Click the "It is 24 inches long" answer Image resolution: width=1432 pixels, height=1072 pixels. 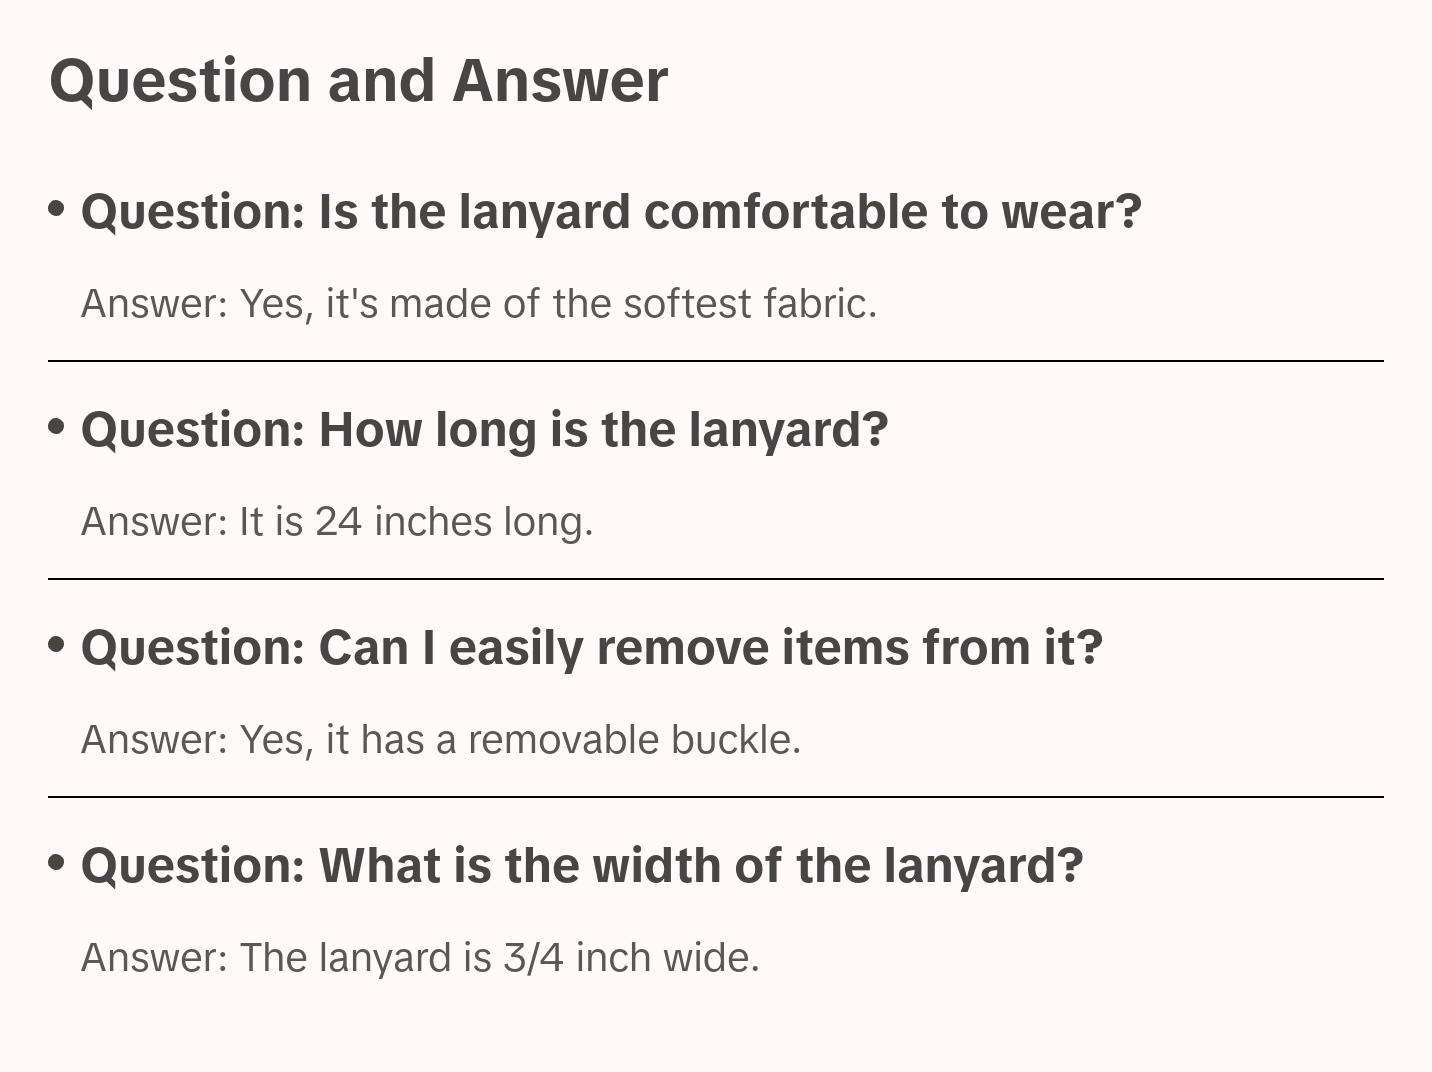pos(337,522)
